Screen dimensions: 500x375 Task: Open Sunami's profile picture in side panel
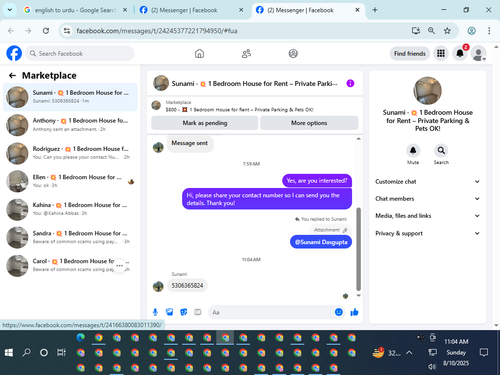pos(427,91)
